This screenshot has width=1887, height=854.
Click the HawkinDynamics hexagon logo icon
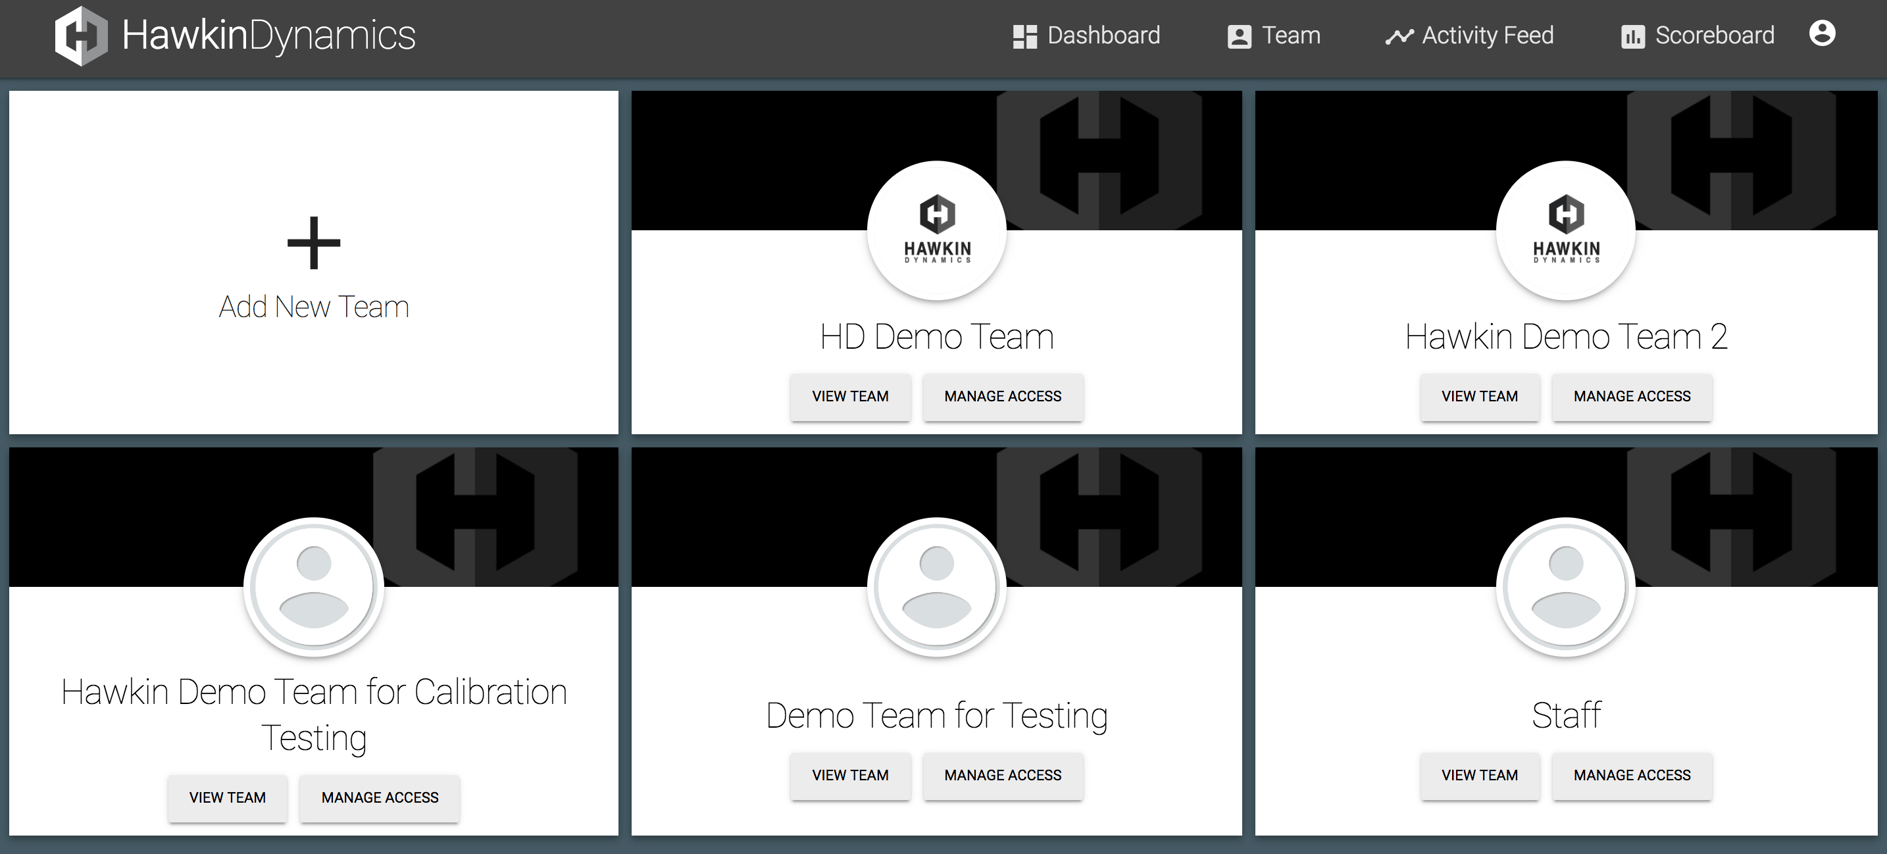tap(80, 36)
